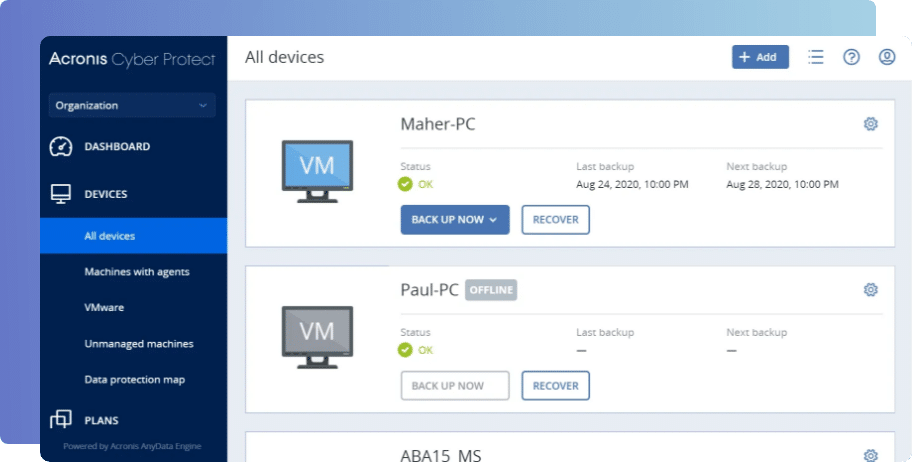Open settings gear for Maher-PC
The height and width of the screenshot is (462, 912).
click(870, 124)
